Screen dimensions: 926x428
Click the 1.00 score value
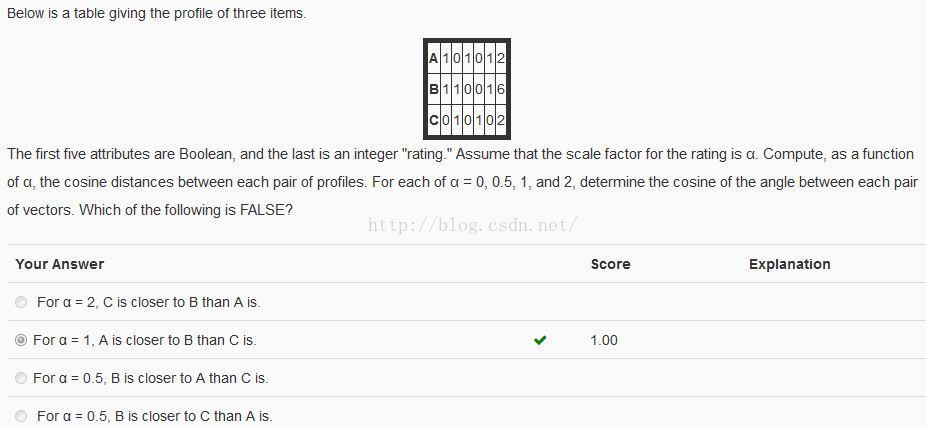[x=604, y=340]
